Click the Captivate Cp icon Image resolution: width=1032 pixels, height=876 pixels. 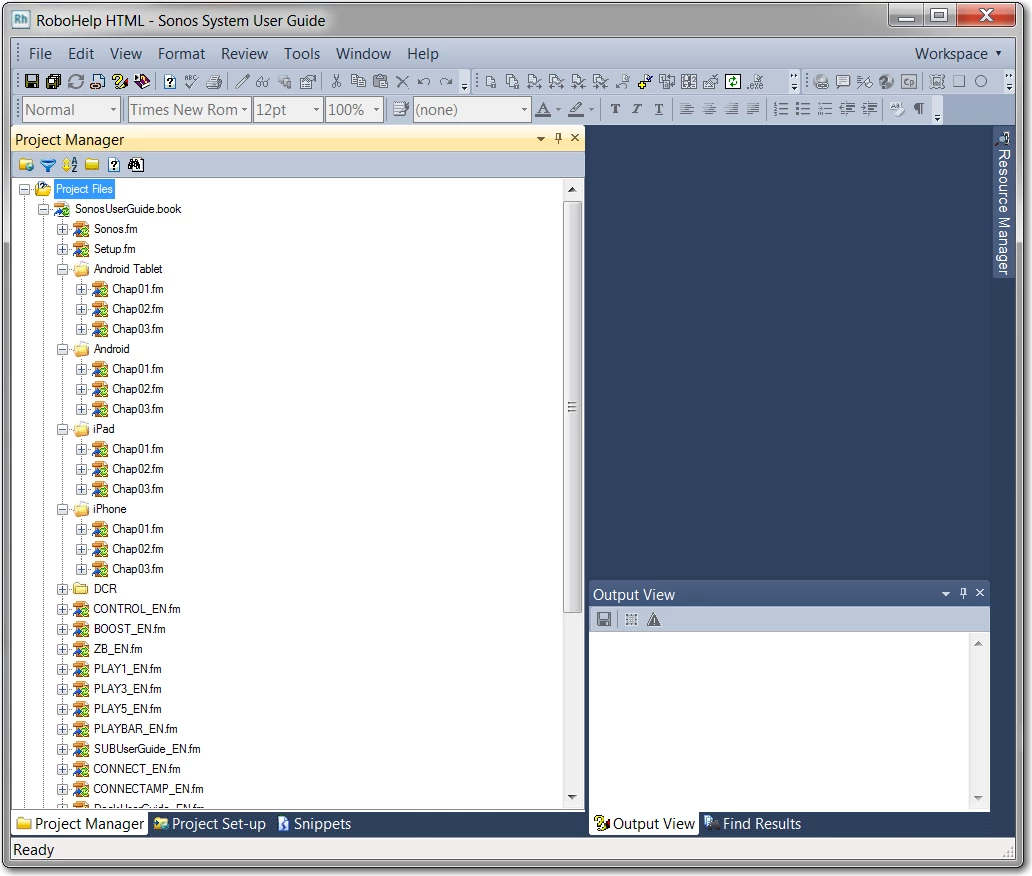coord(909,82)
